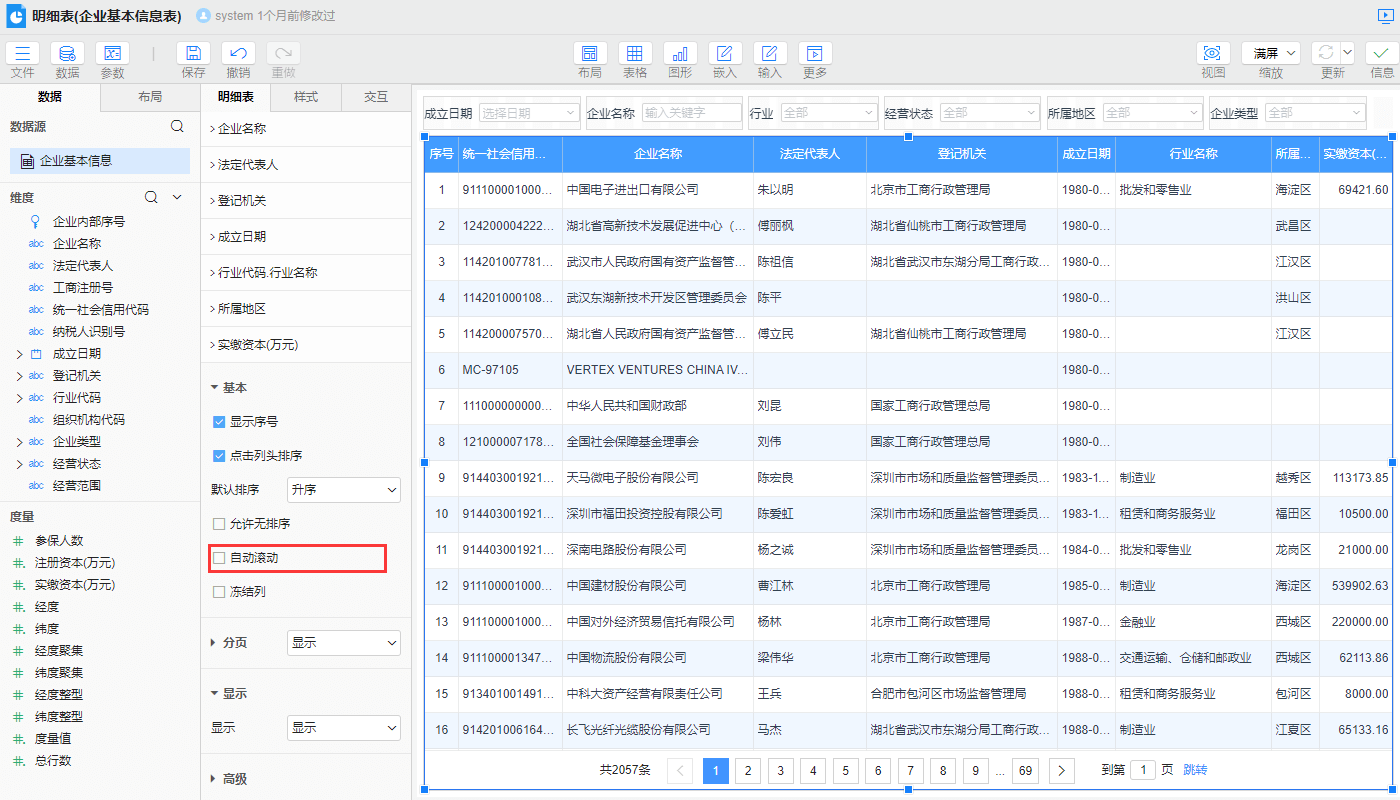This screenshot has height=800, width=1400.
Task: Open the Chart (图形) icon
Action: [x=680, y=54]
